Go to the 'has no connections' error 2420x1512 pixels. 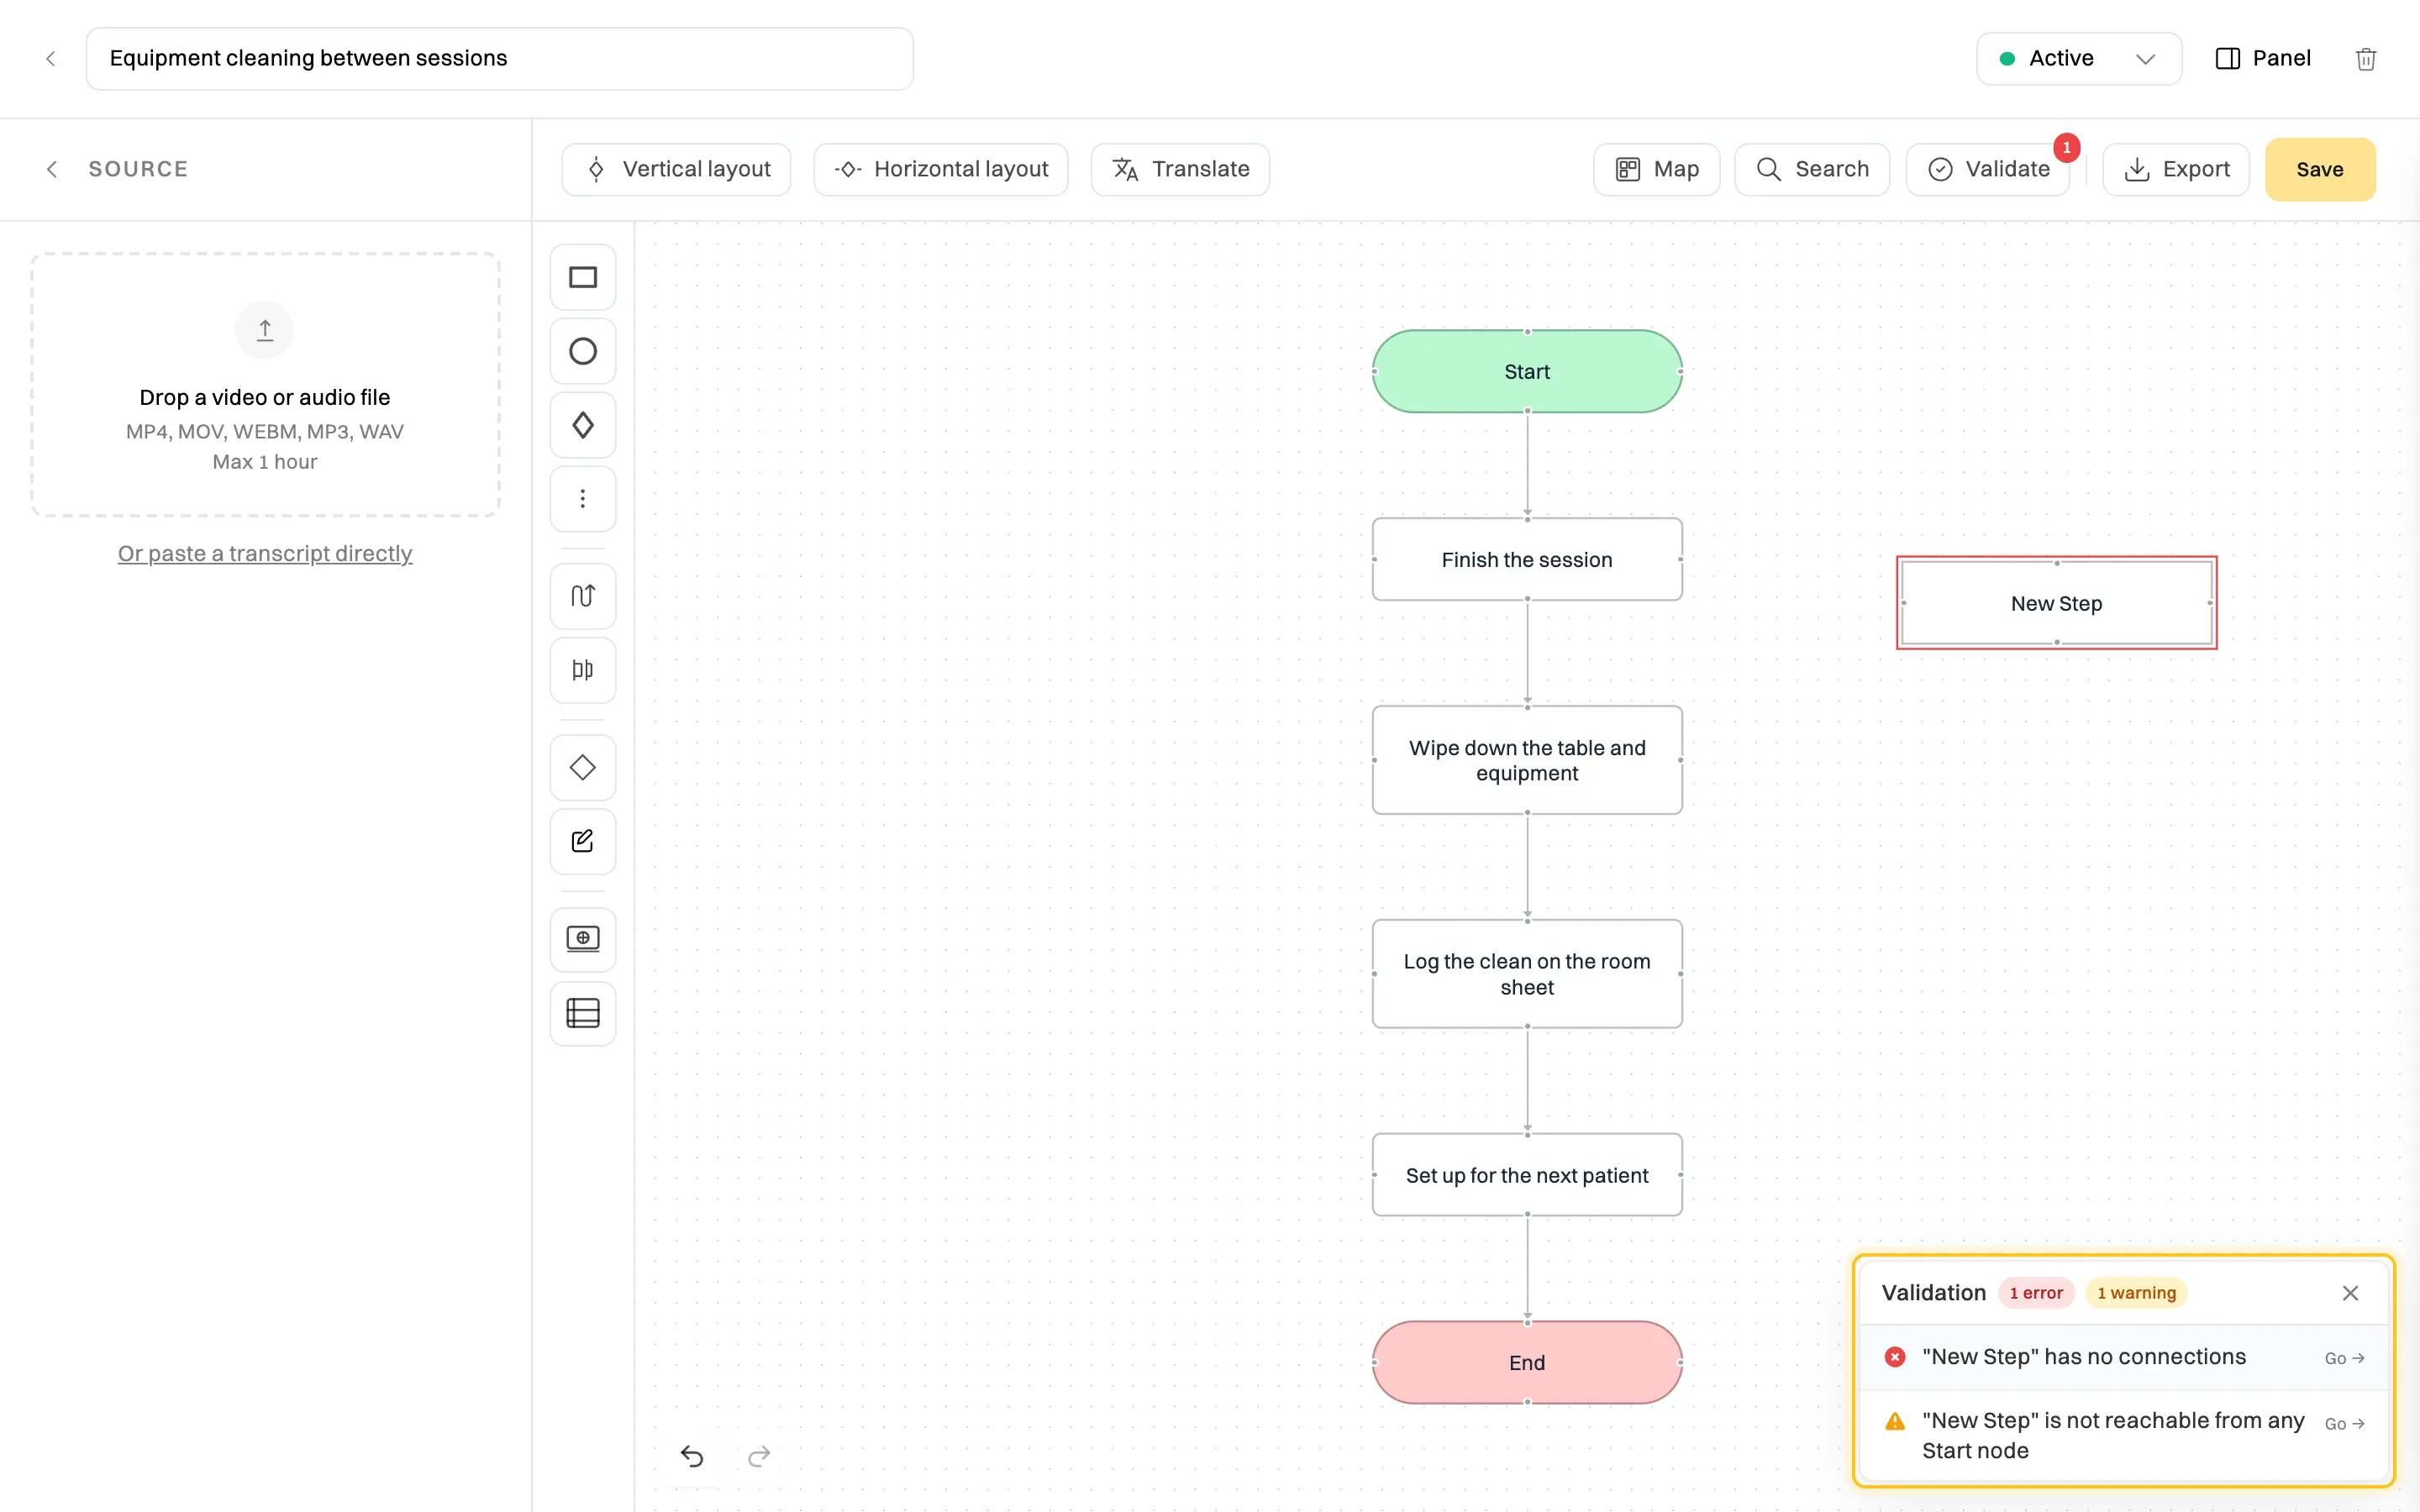(x=2344, y=1358)
